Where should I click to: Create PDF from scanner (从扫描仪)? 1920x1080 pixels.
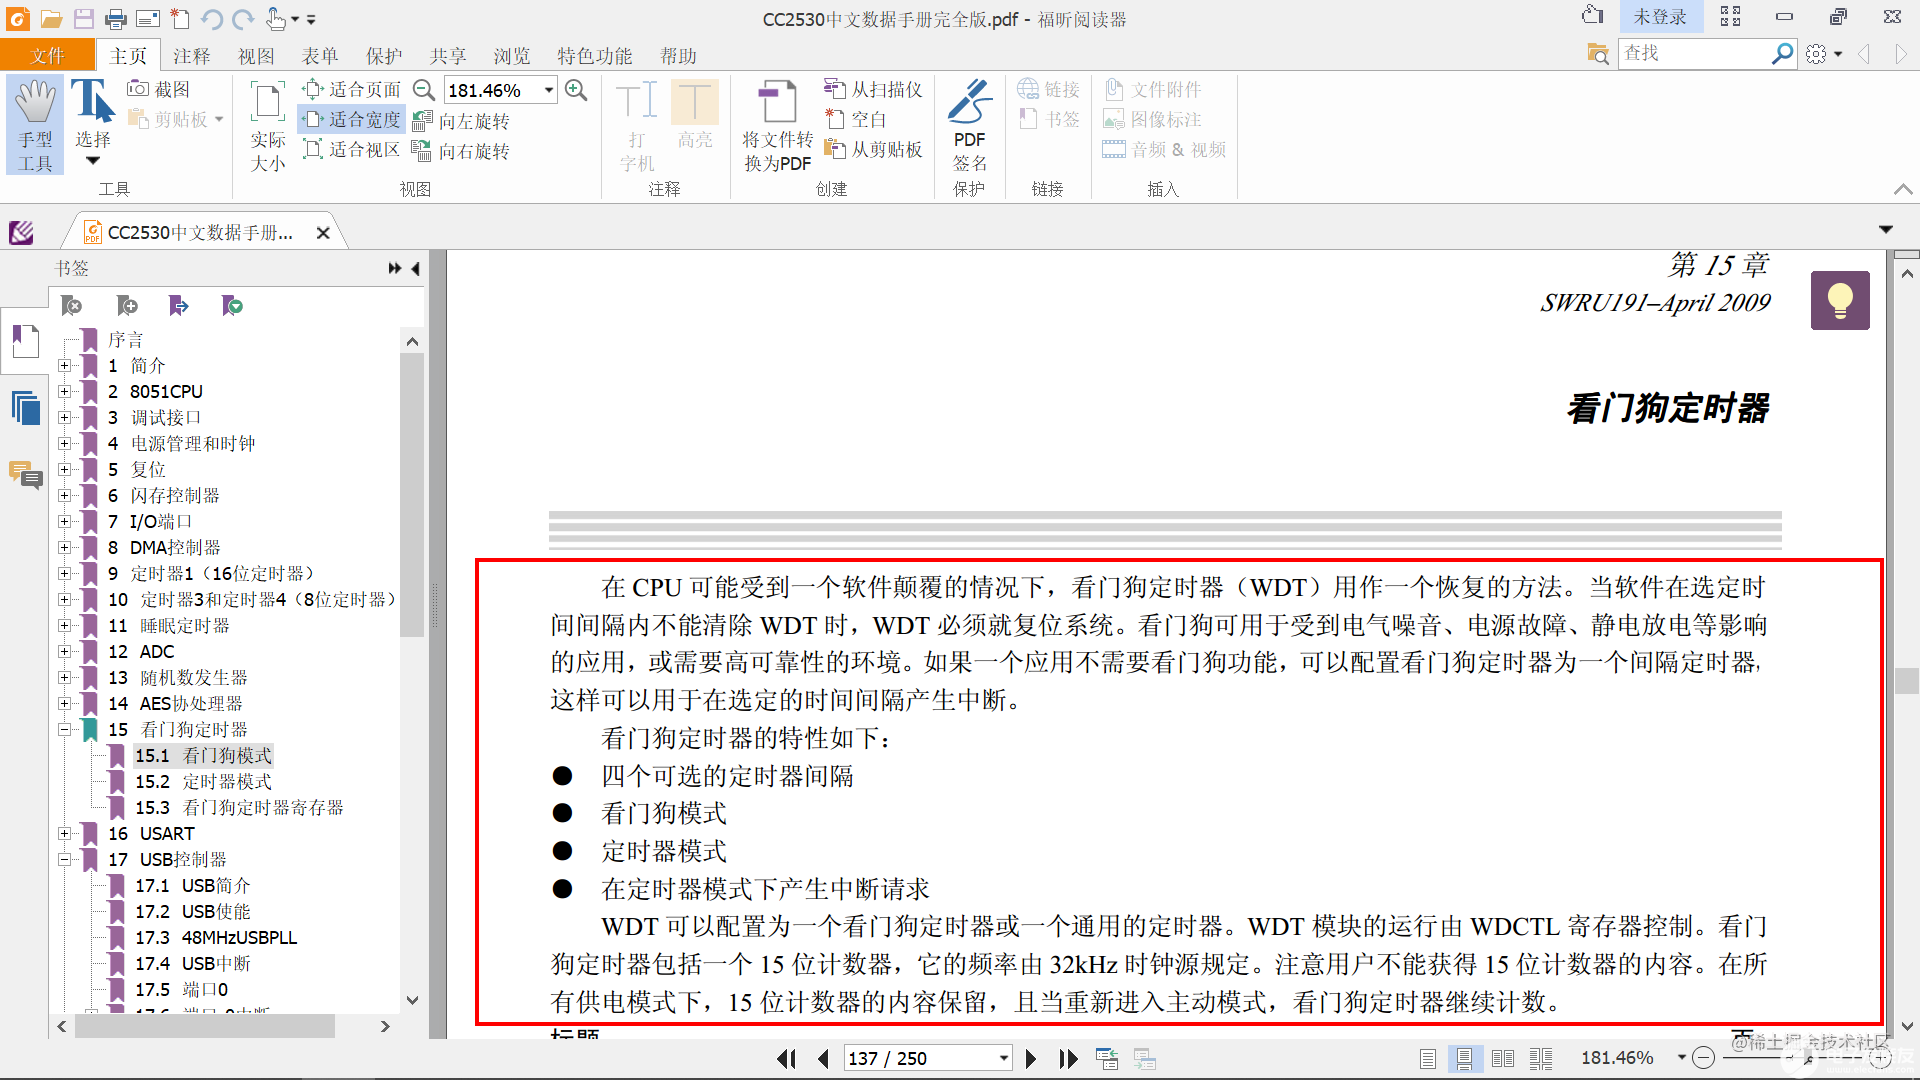[873, 89]
